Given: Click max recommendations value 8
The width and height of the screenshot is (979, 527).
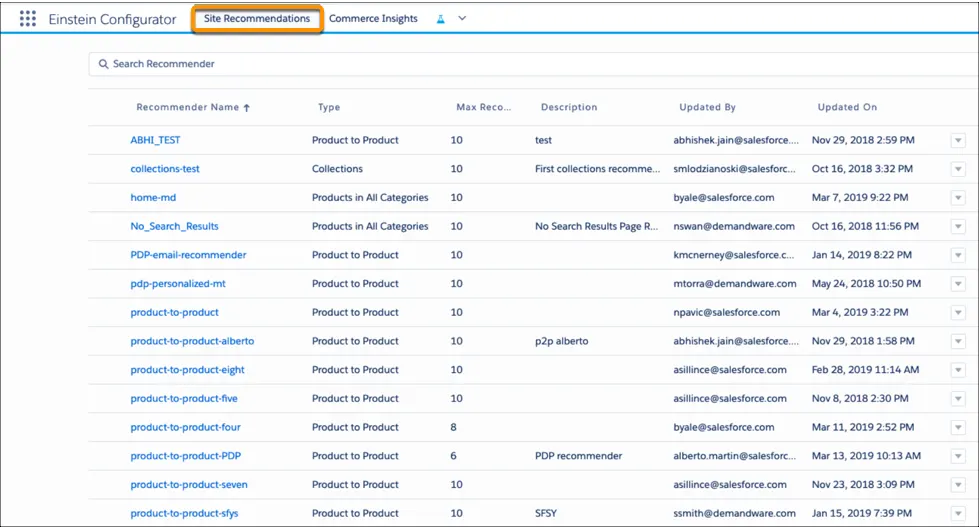Looking at the screenshot, I should pyautogui.click(x=453, y=427).
